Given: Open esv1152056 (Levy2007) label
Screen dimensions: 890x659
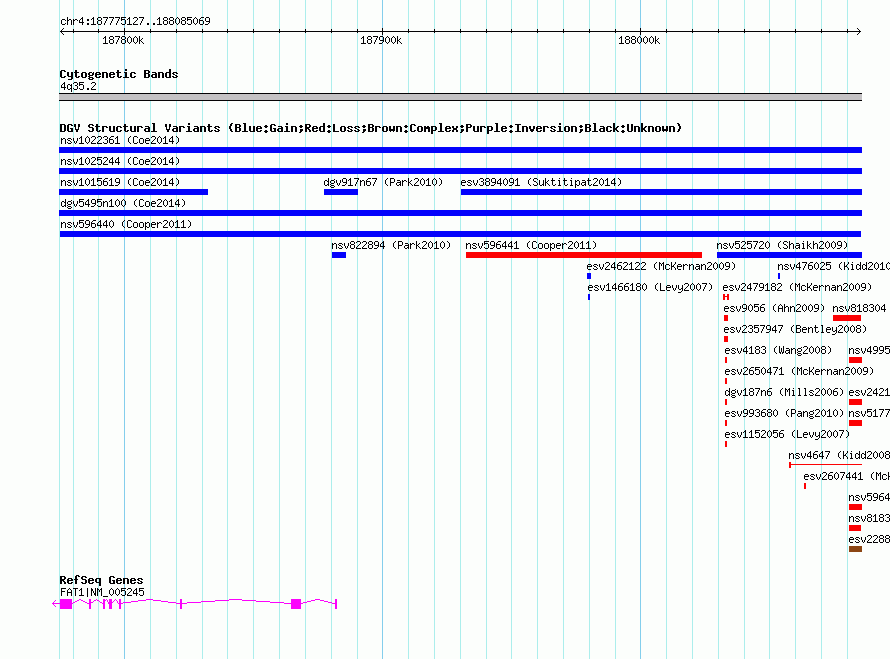Looking at the screenshot, I should click(787, 434).
